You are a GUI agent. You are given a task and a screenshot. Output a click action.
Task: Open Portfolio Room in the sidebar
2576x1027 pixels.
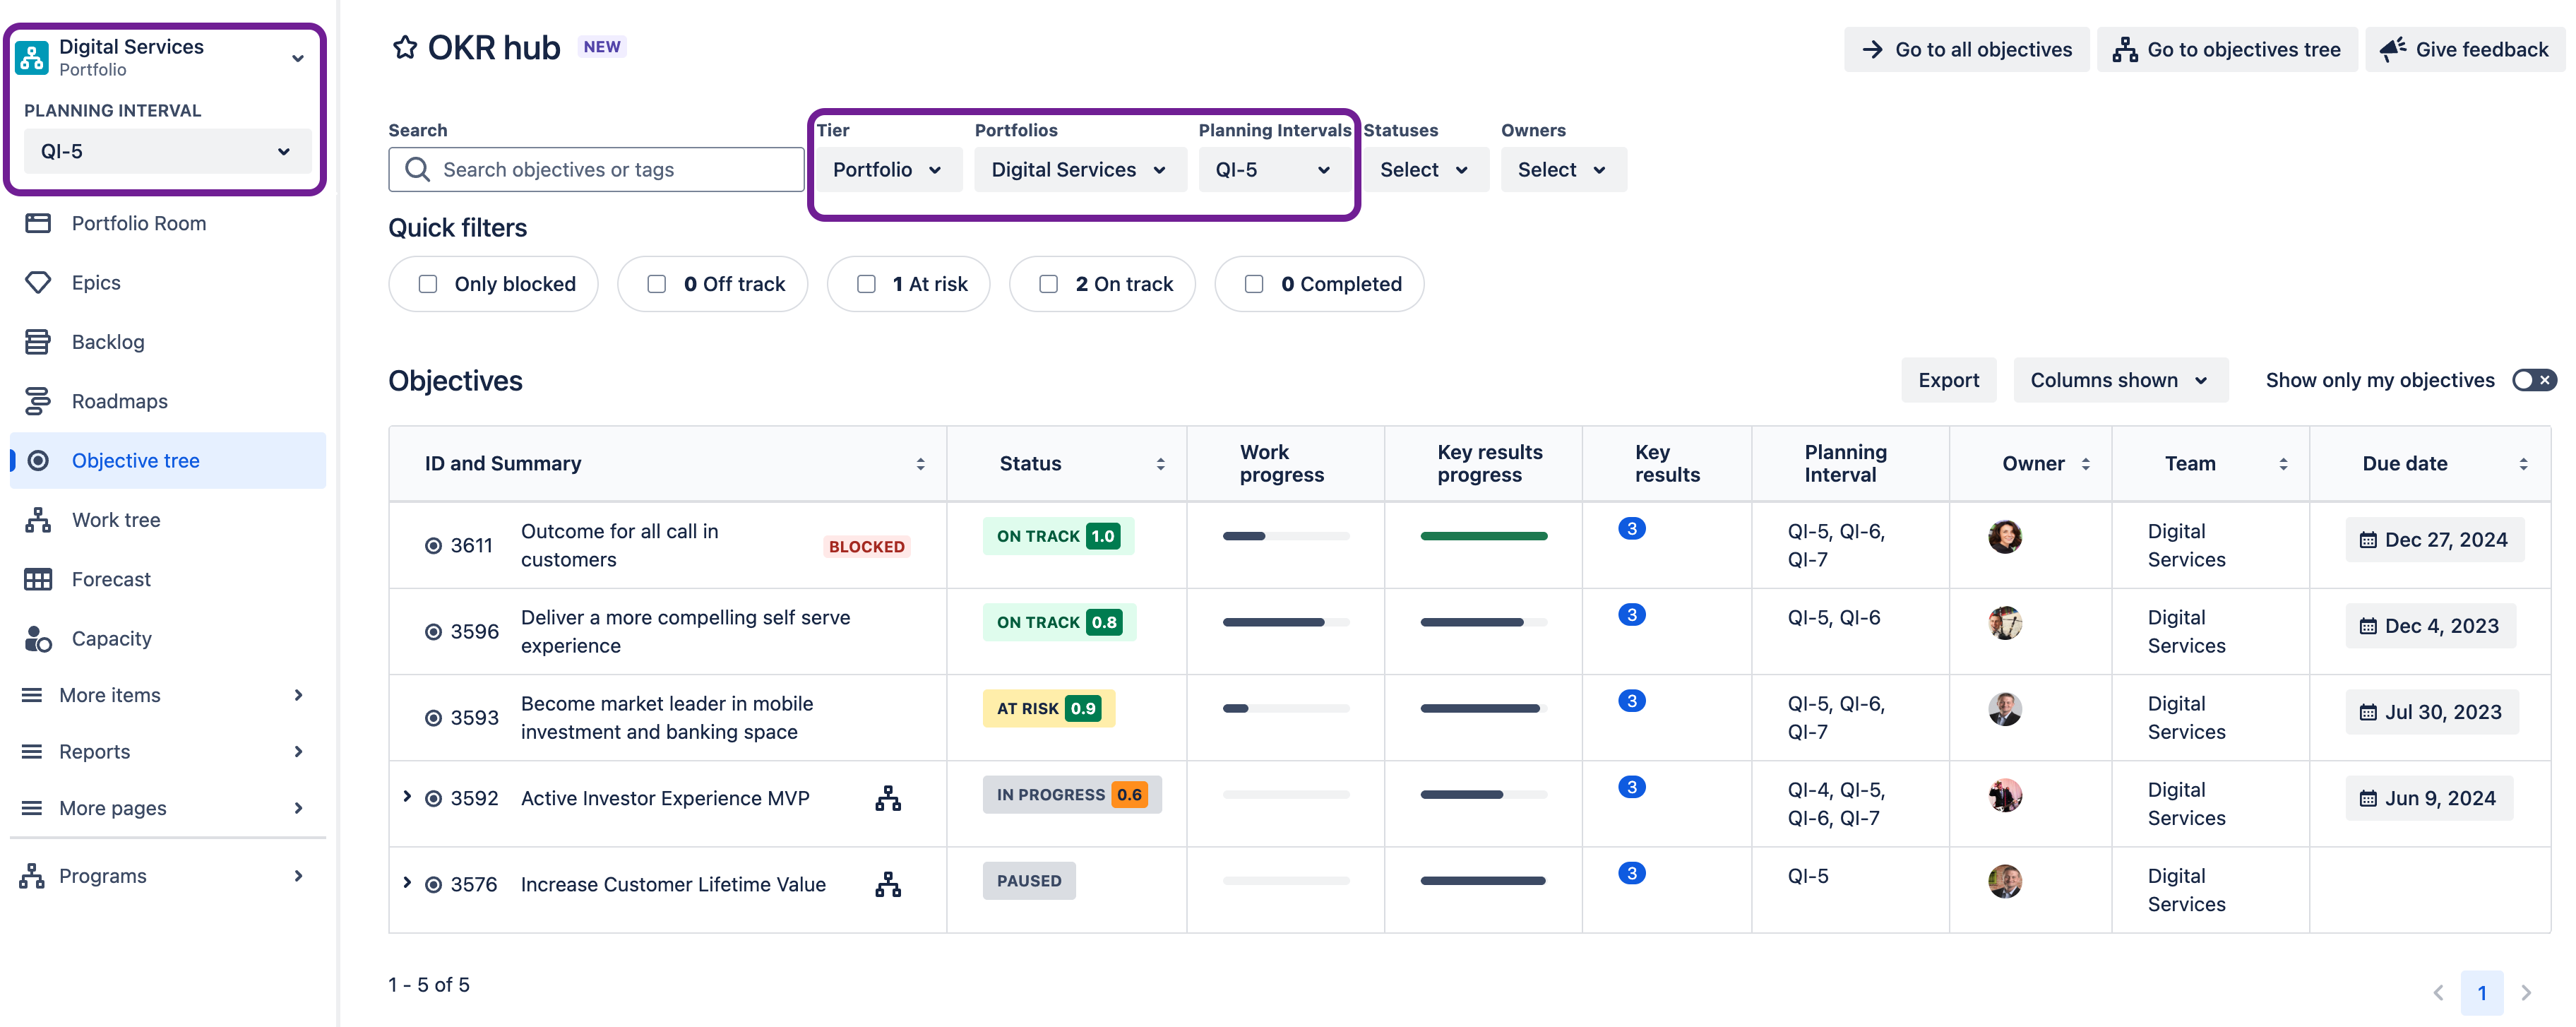click(167, 223)
